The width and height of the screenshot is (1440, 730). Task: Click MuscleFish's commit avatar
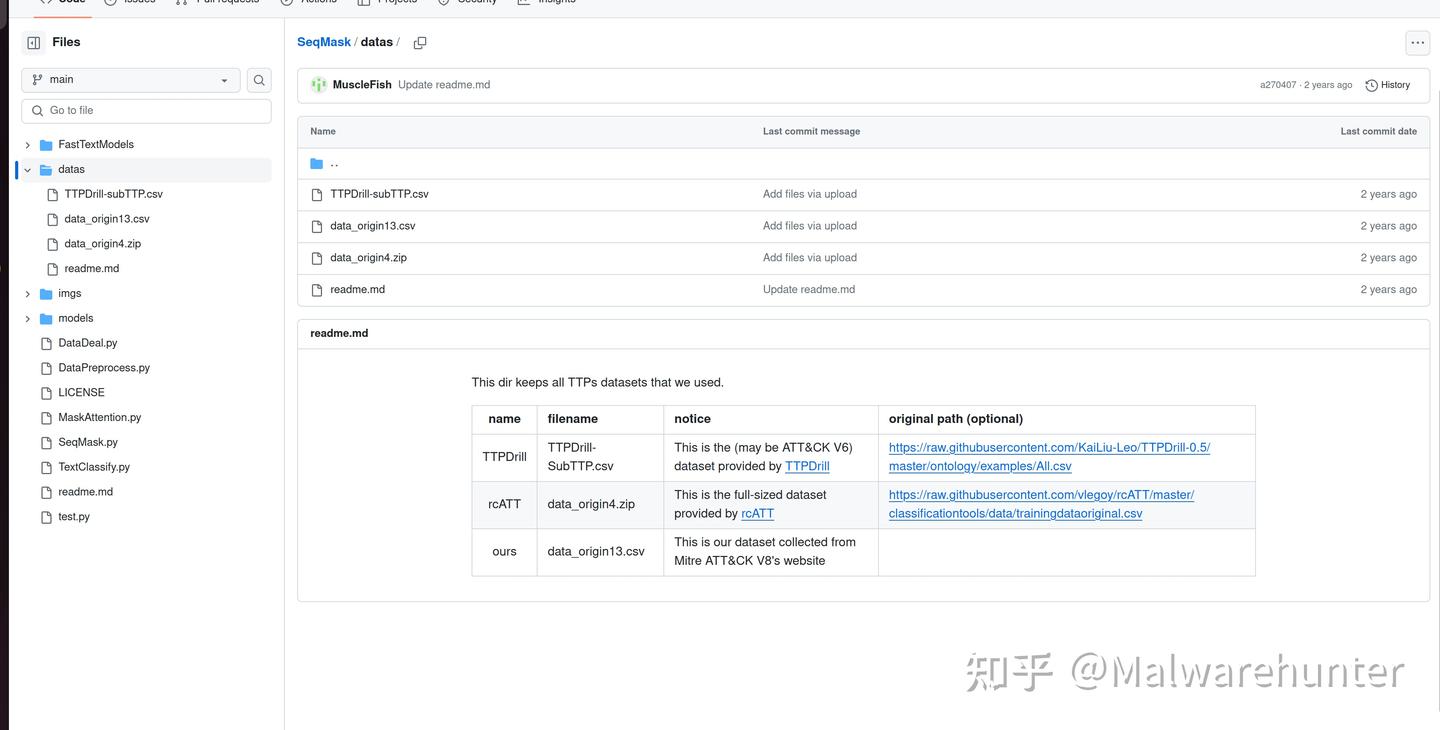[x=317, y=85]
